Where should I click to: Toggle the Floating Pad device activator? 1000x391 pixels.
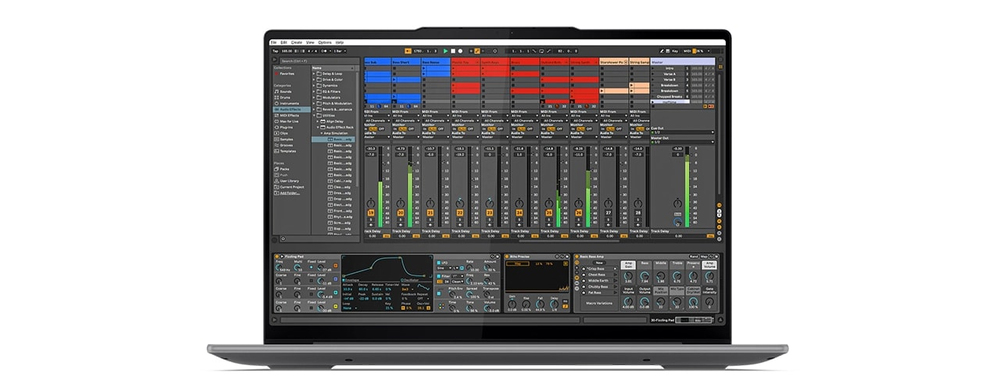(x=277, y=256)
